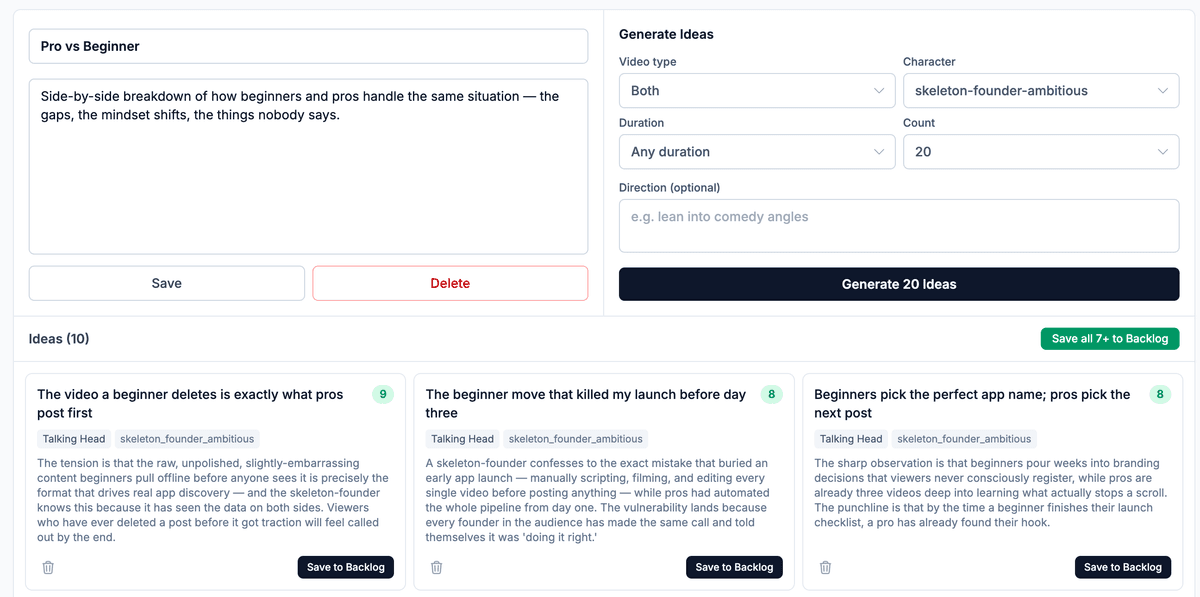Click the score 9 badge
Viewport: 1200px width, 597px height.
[383, 395]
